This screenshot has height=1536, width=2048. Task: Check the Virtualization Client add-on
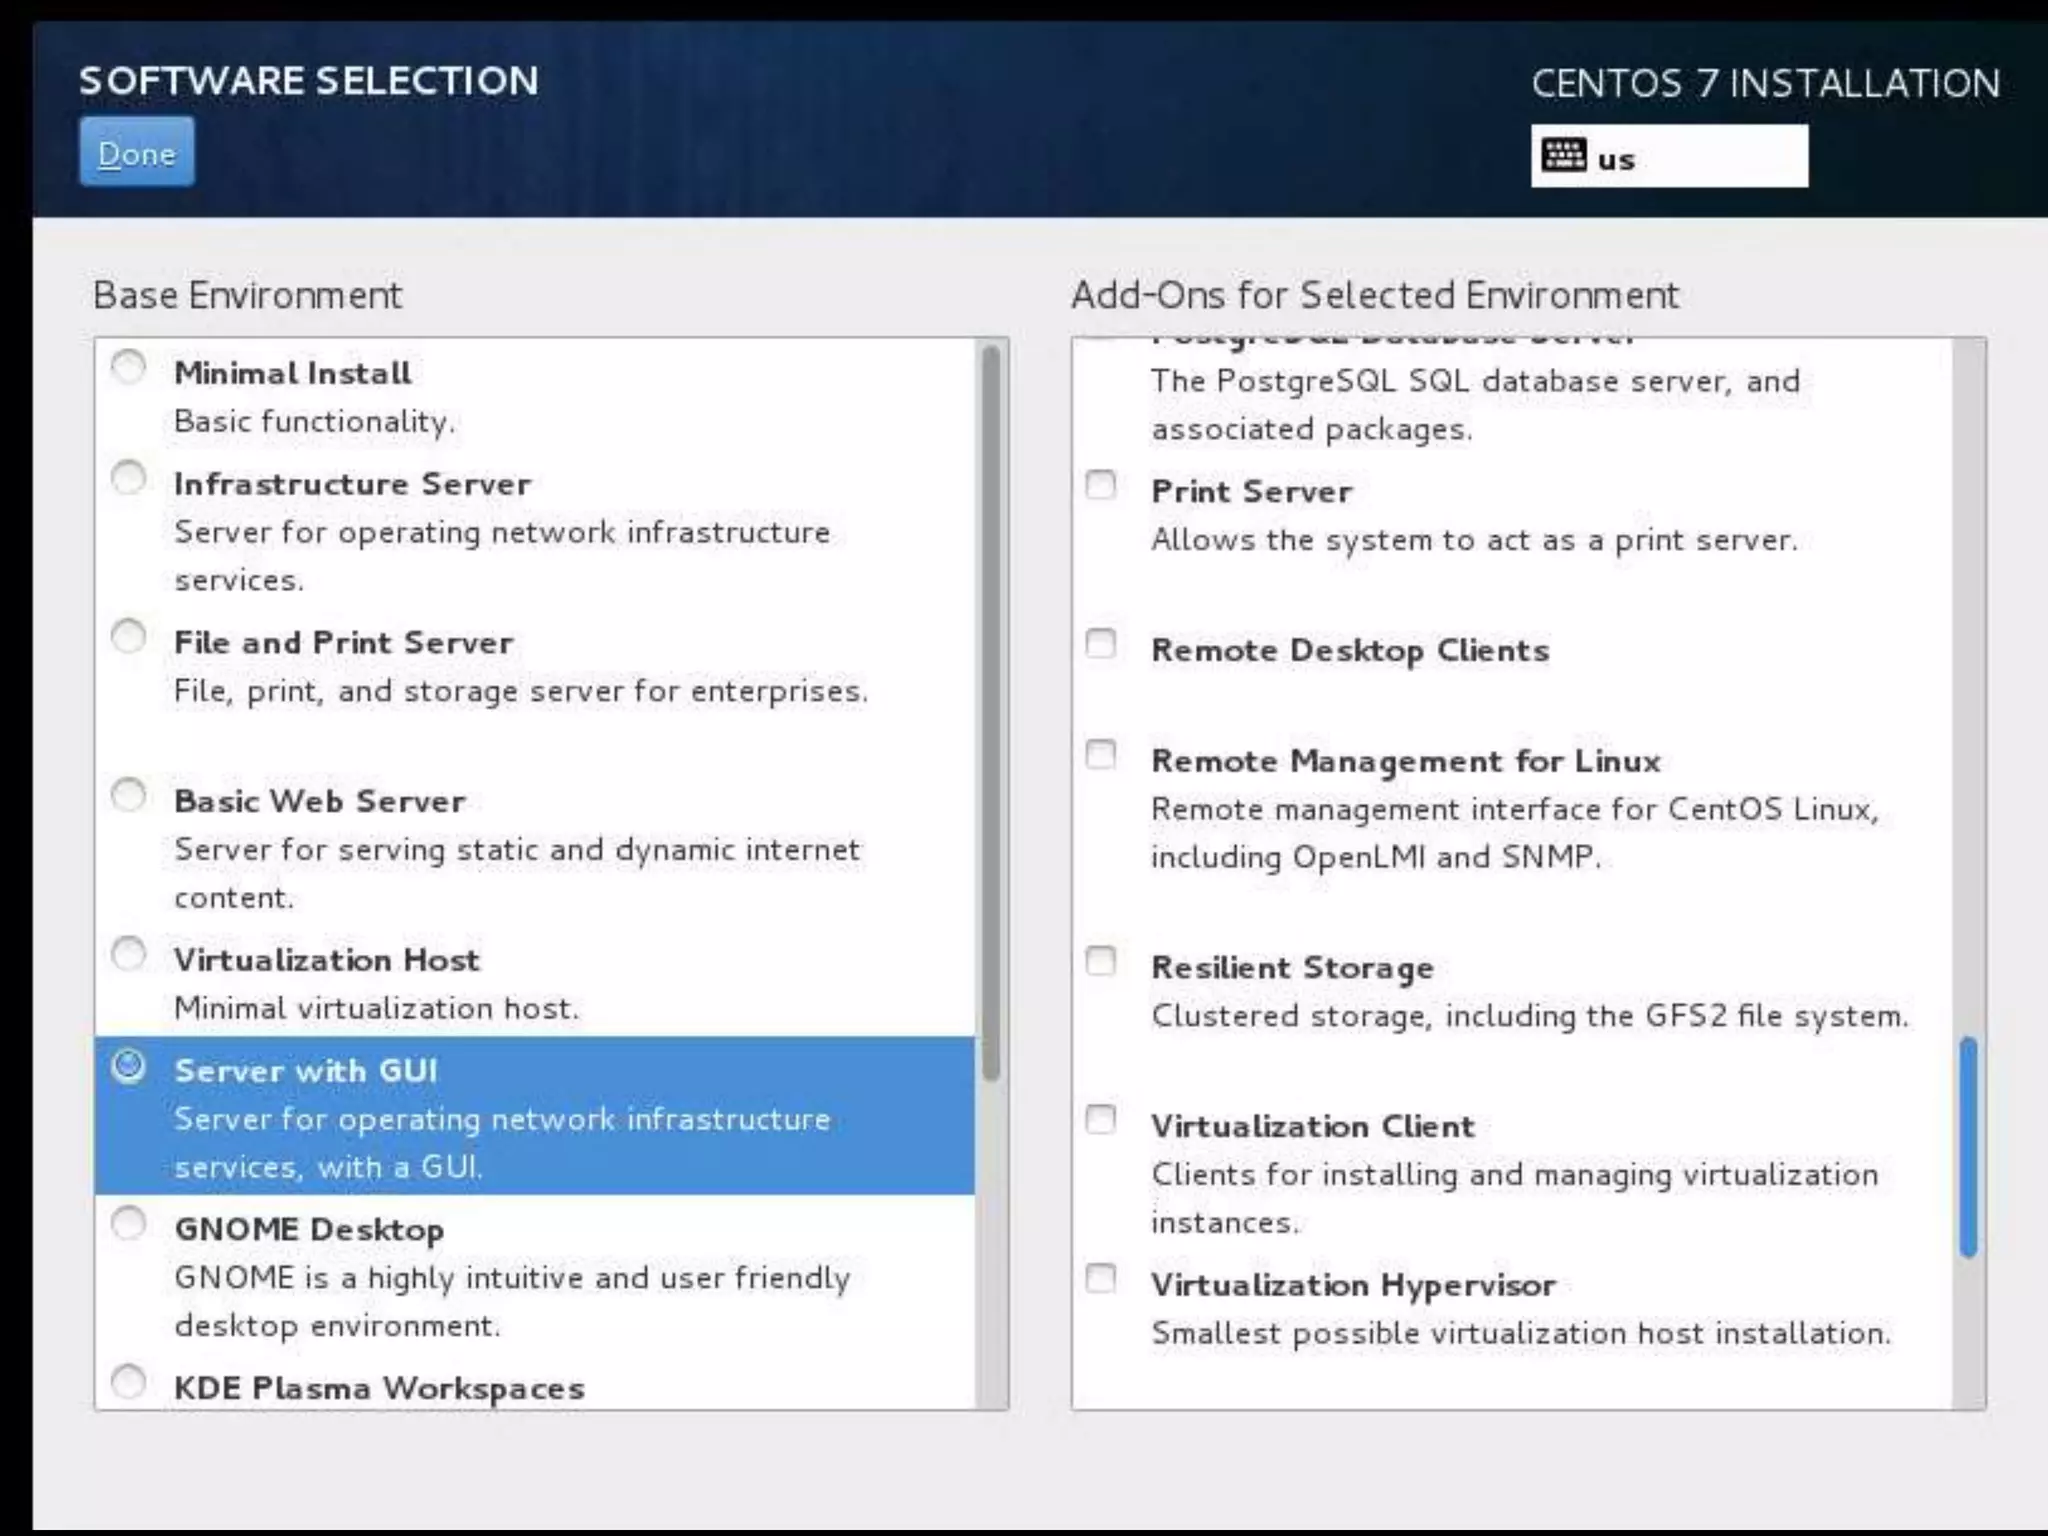click(x=1101, y=1119)
